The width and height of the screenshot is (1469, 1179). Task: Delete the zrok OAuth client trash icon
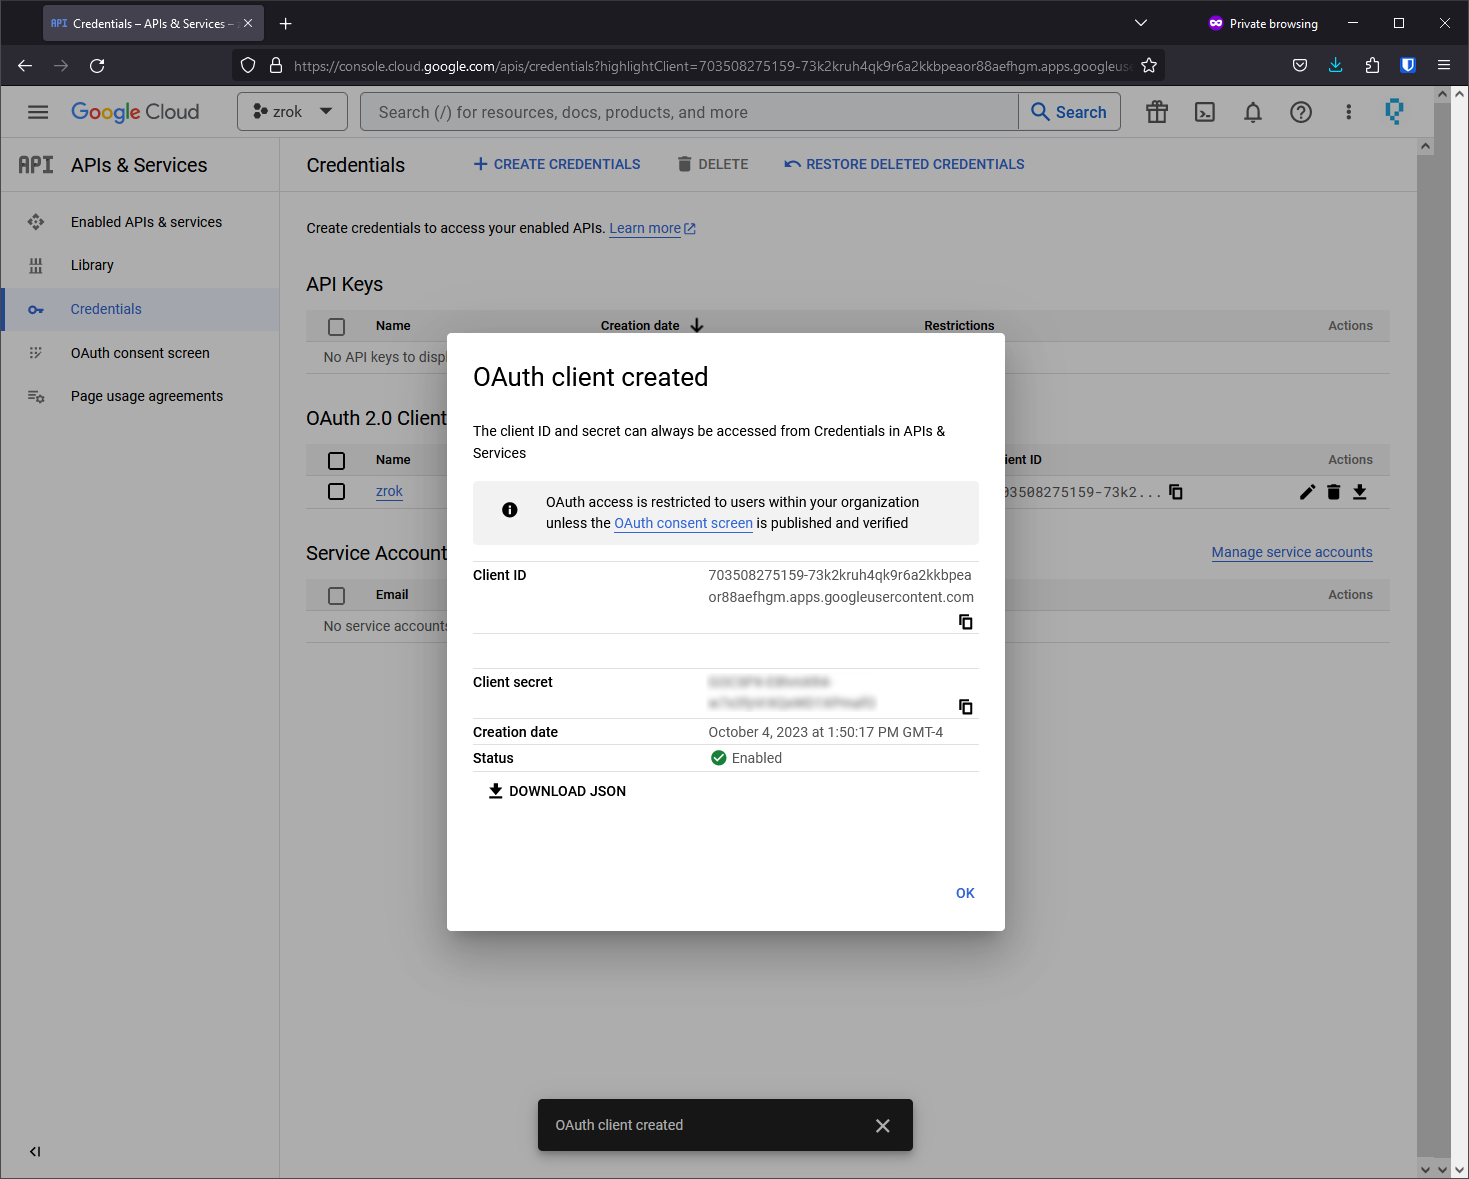point(1333,492)
